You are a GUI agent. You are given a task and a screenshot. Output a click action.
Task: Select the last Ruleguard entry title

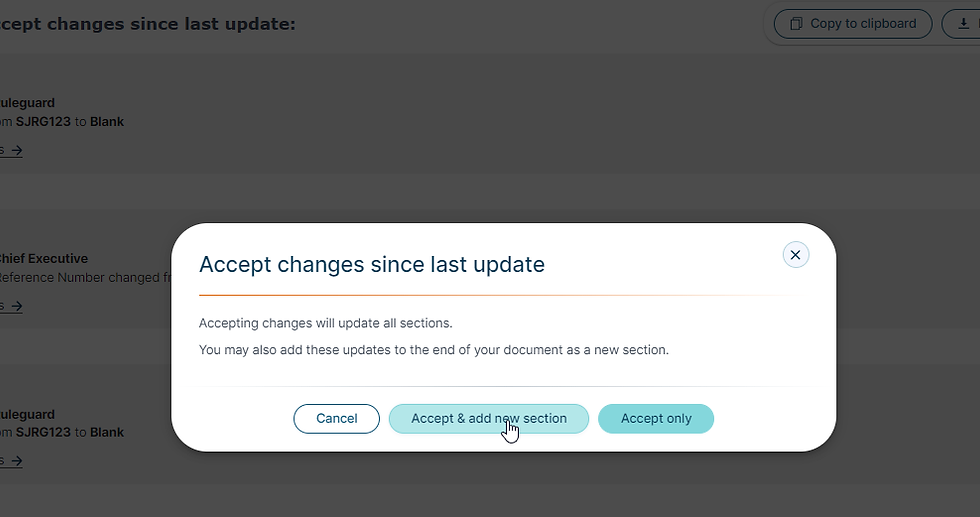pos(28,414)
